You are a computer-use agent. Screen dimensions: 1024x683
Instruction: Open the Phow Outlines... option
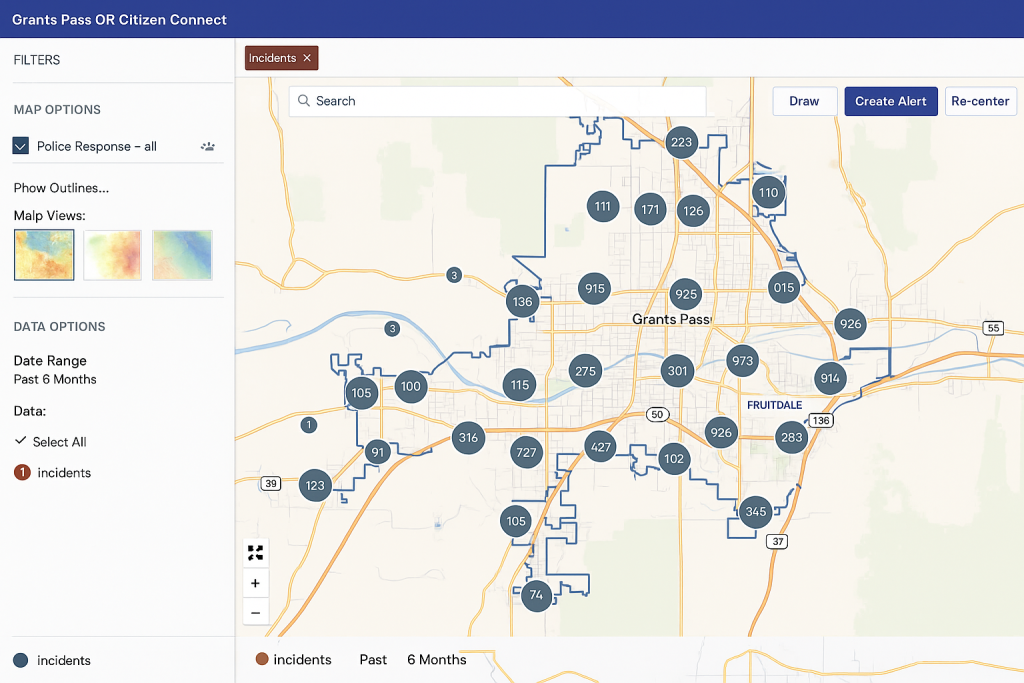[61, 188]
